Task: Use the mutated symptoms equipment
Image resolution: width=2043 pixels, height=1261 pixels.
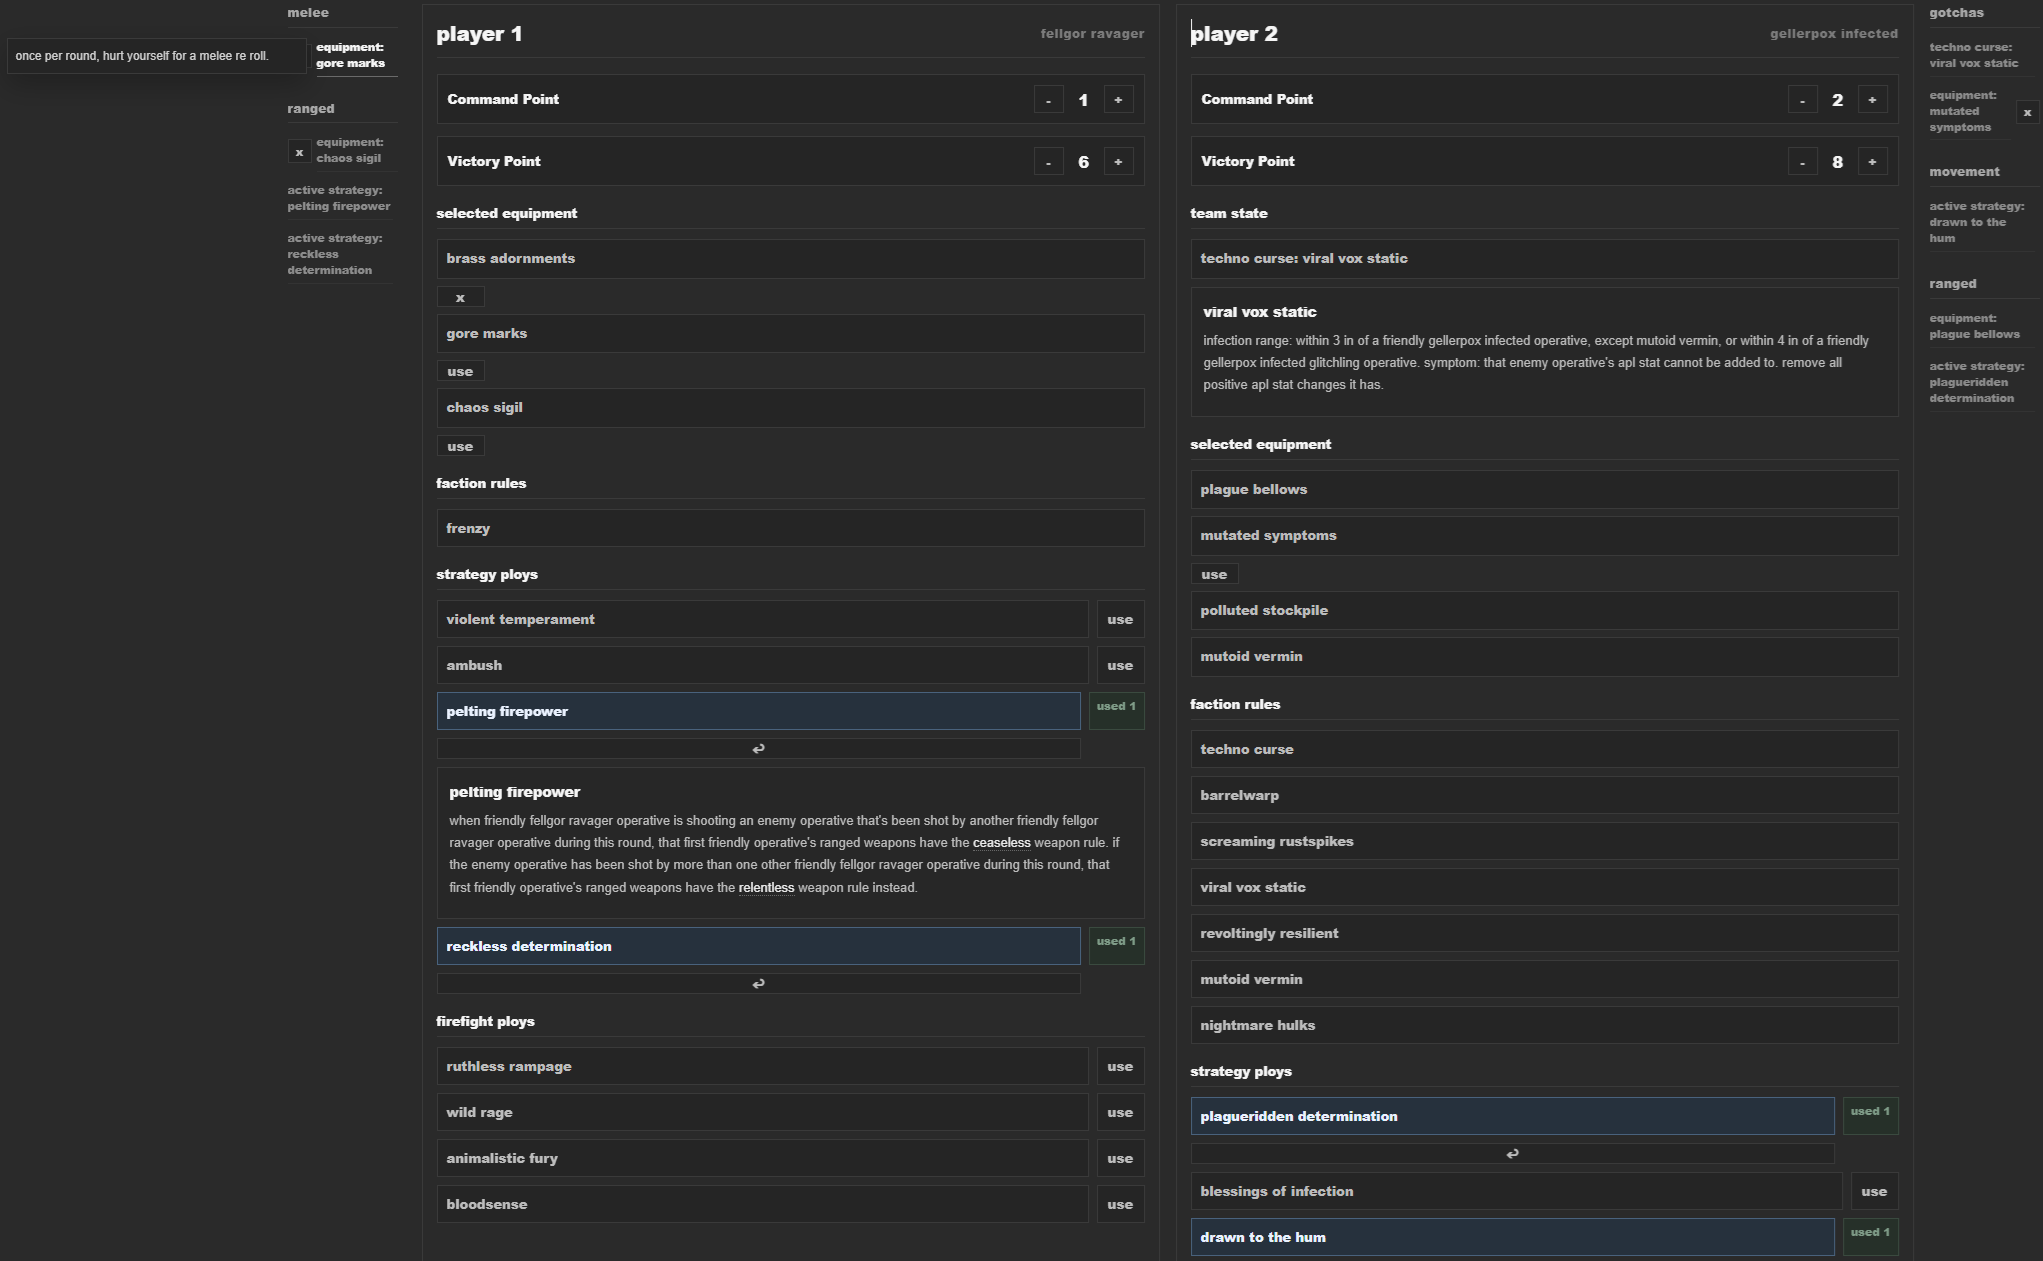Action: 1214,574
